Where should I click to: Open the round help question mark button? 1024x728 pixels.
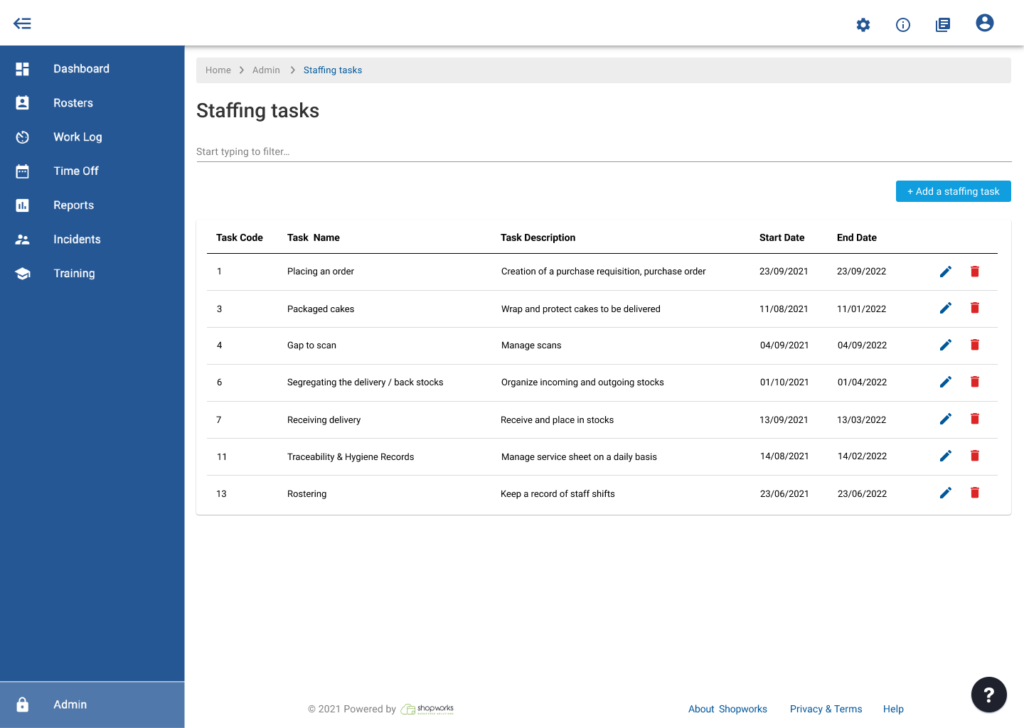click(x=988, y=694)
